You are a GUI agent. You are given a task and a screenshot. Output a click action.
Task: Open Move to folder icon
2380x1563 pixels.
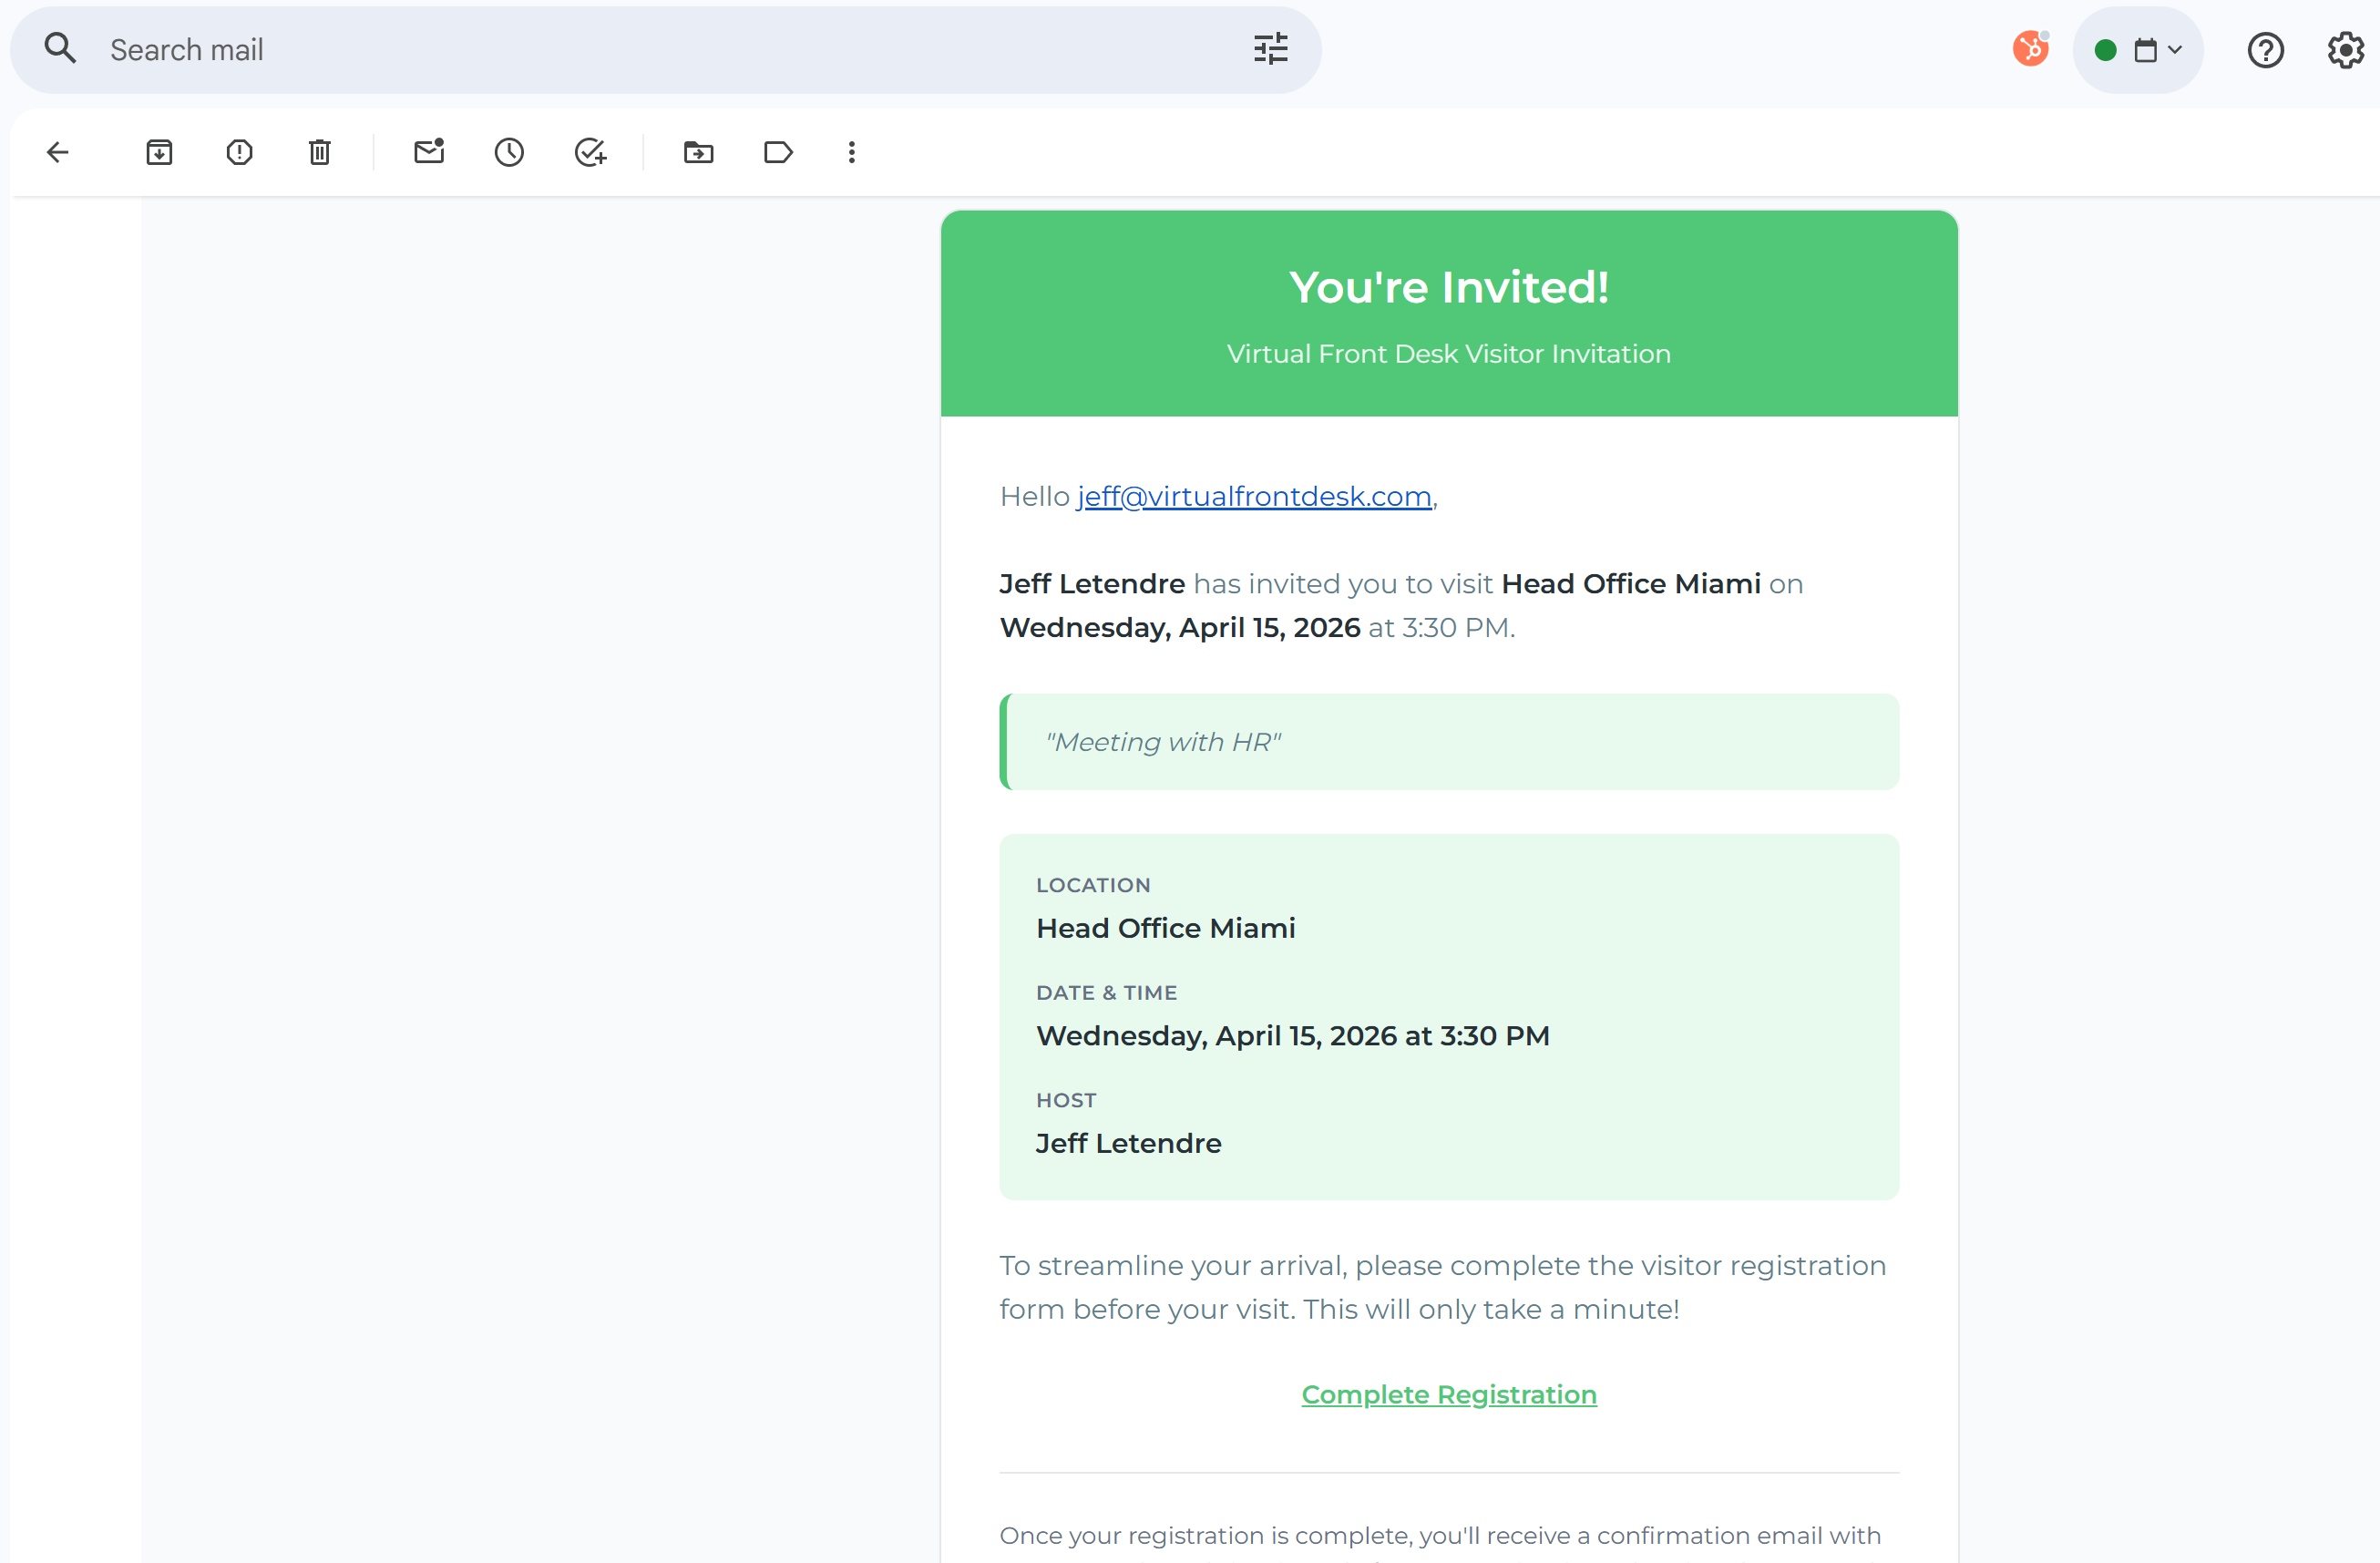click(x=698, y=152)
